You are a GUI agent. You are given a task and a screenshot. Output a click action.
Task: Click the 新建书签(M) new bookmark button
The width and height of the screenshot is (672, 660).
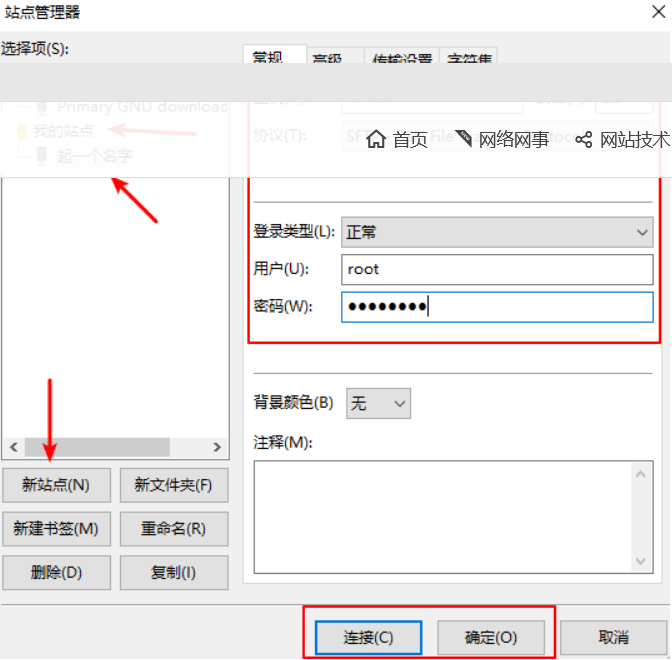click(x=56, y=529)
